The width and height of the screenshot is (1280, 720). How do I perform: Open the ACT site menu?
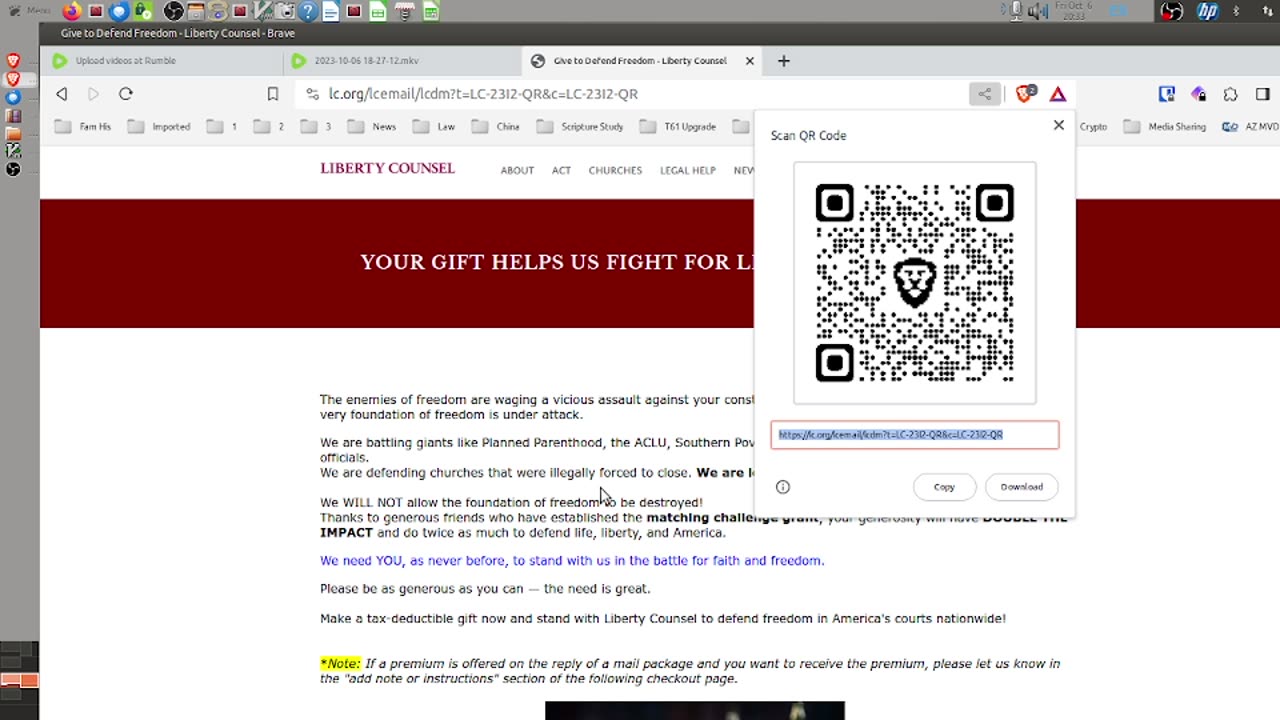pos(561,170)
